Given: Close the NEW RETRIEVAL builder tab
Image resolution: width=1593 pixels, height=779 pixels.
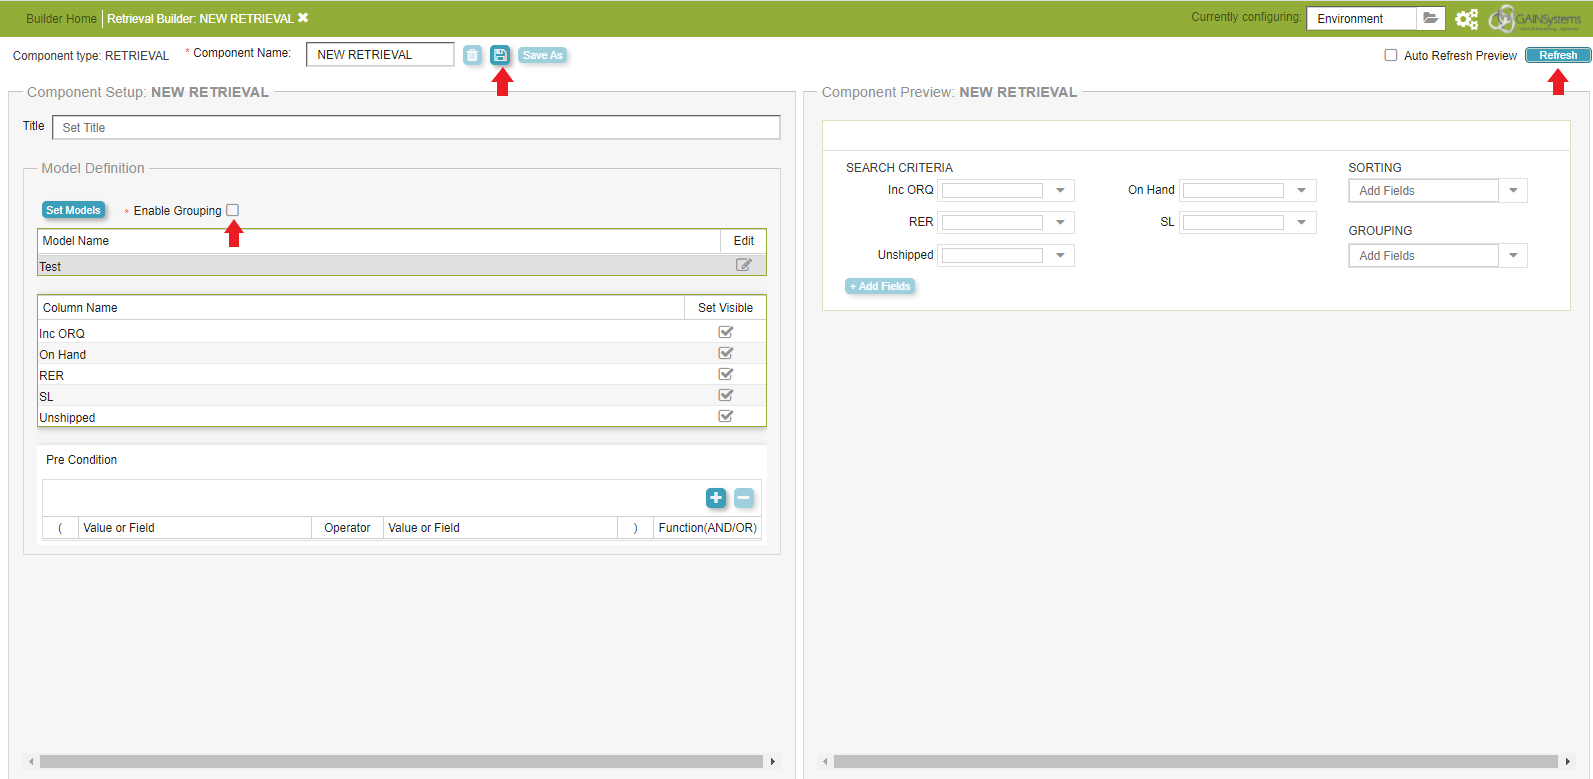Looking at the screenshot, I should pyautogui.click(x=303, y=18).
